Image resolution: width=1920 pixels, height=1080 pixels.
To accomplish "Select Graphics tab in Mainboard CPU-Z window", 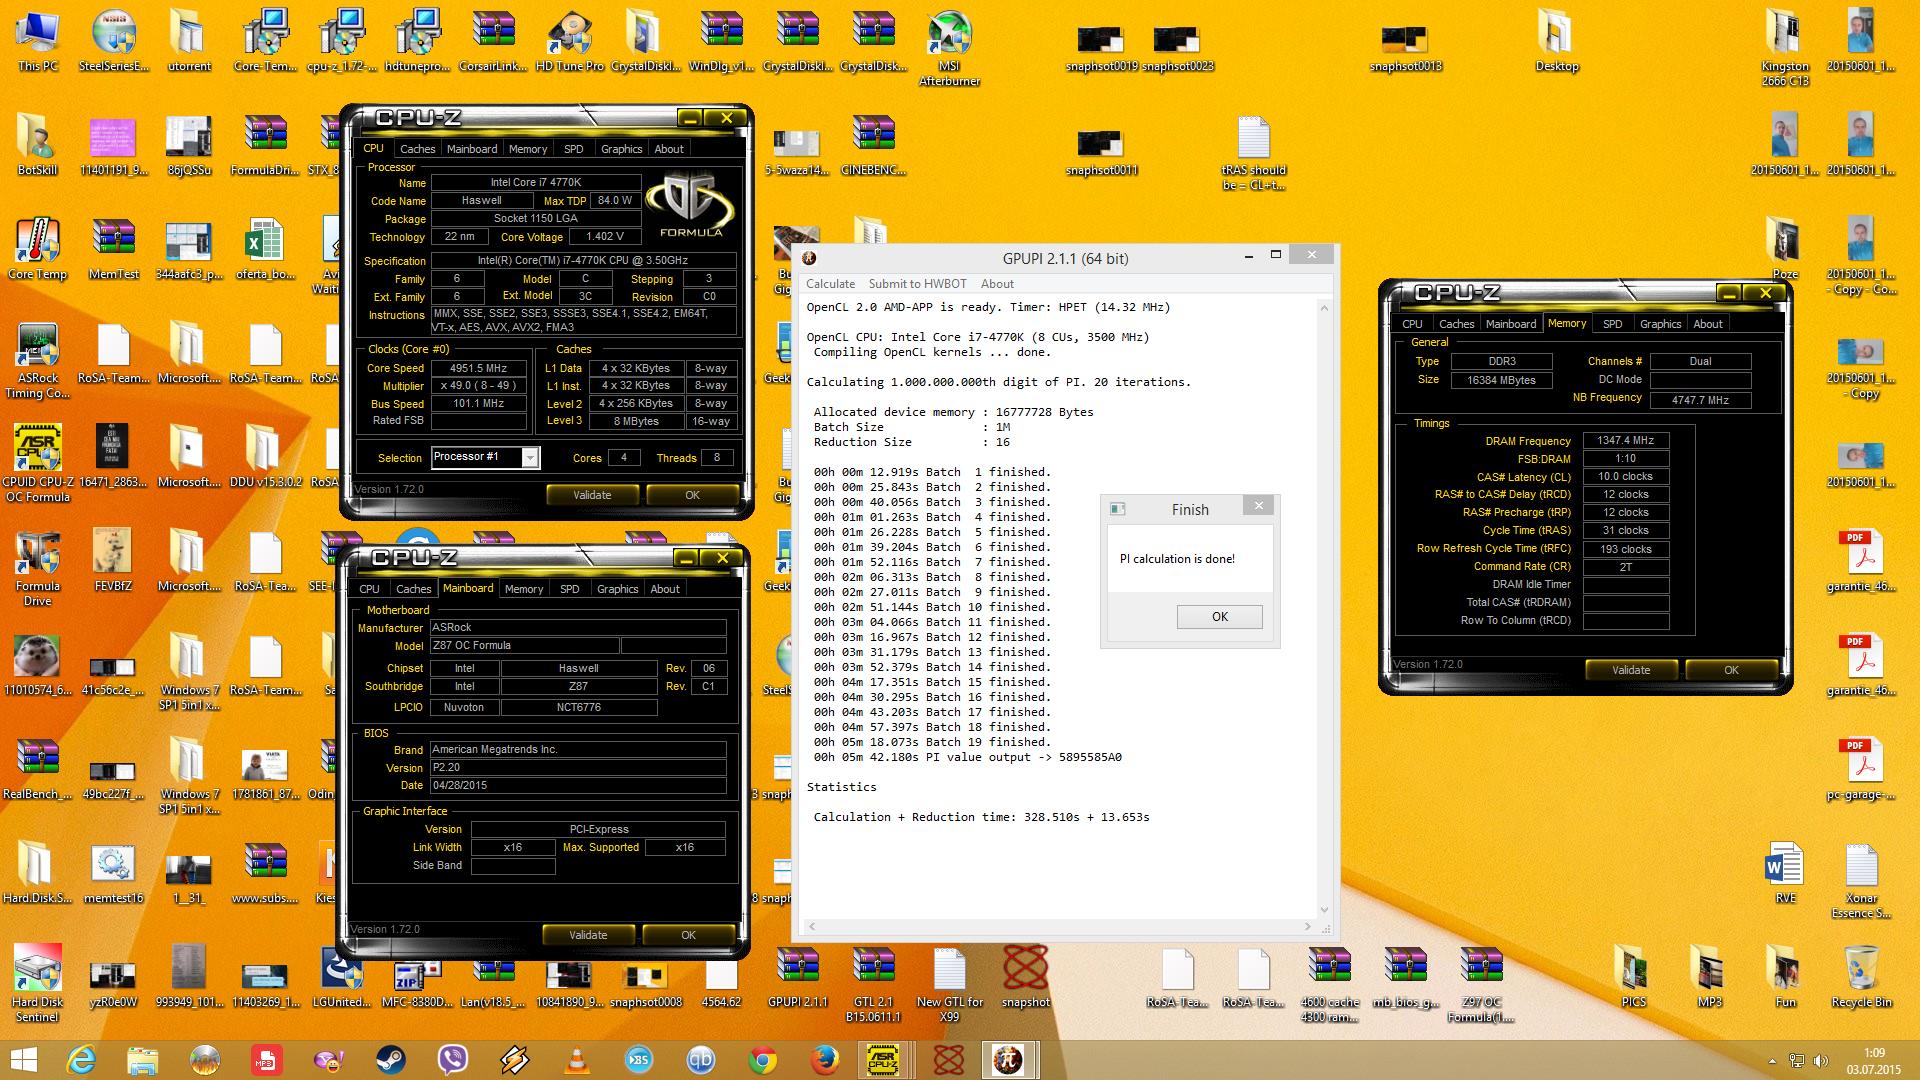I will (617, 589).
